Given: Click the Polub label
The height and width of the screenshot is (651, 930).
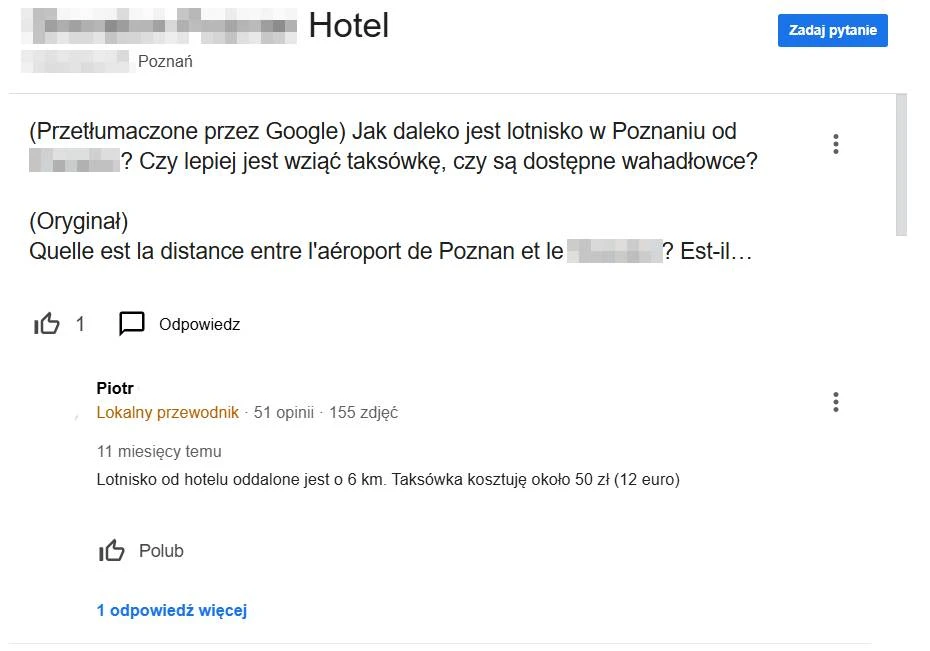Looking at the screenshot, I should [x=161, y=551].
